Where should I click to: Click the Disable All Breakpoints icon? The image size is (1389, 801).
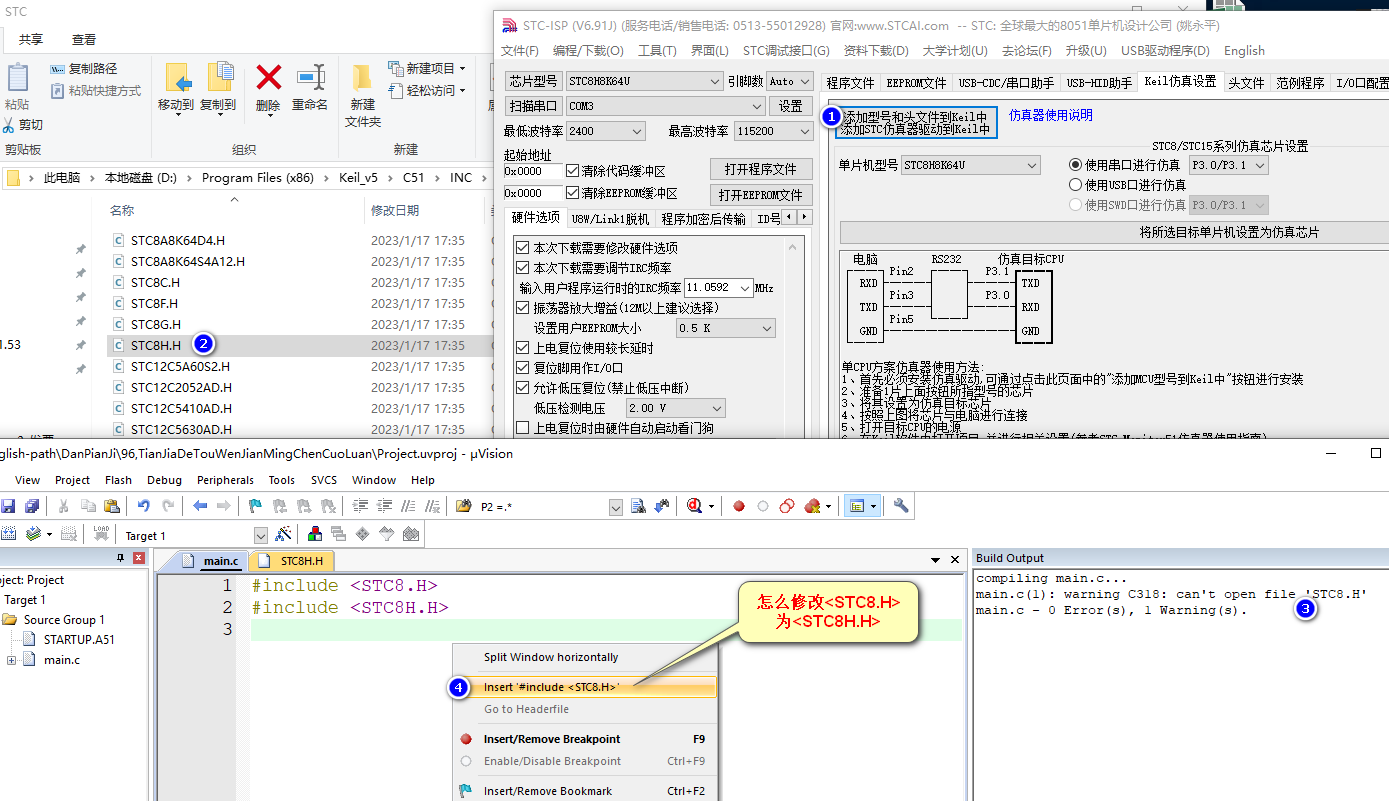(787, 506)
